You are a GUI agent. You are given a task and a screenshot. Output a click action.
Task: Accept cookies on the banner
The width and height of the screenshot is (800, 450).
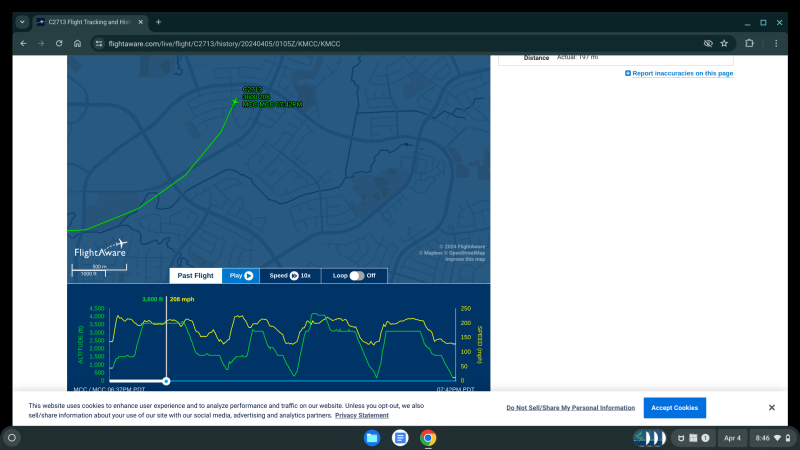pos(674,408)
